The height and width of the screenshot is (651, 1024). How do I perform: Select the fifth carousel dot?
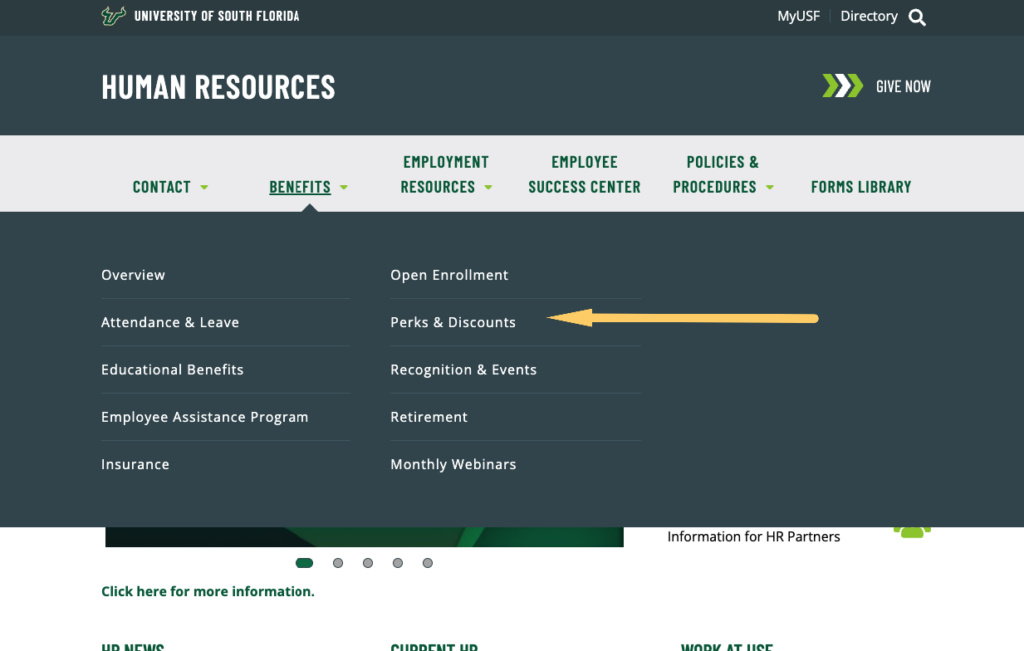(427, 563)
